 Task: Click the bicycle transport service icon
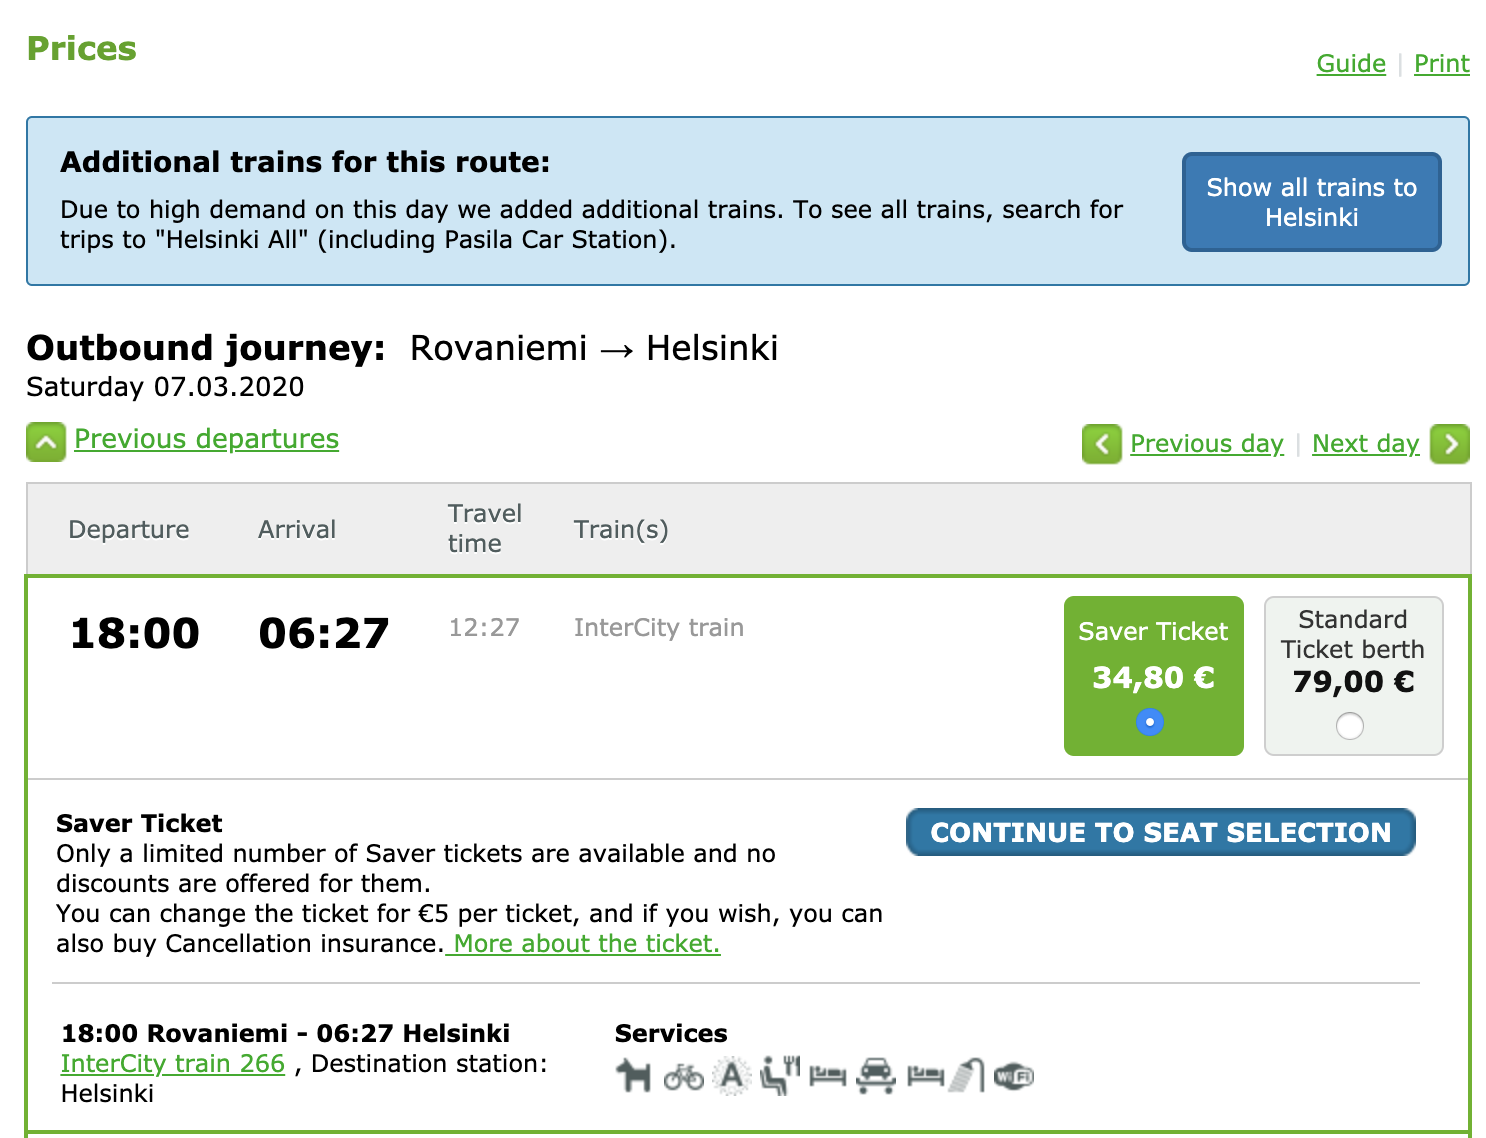tap(684, 1076)
